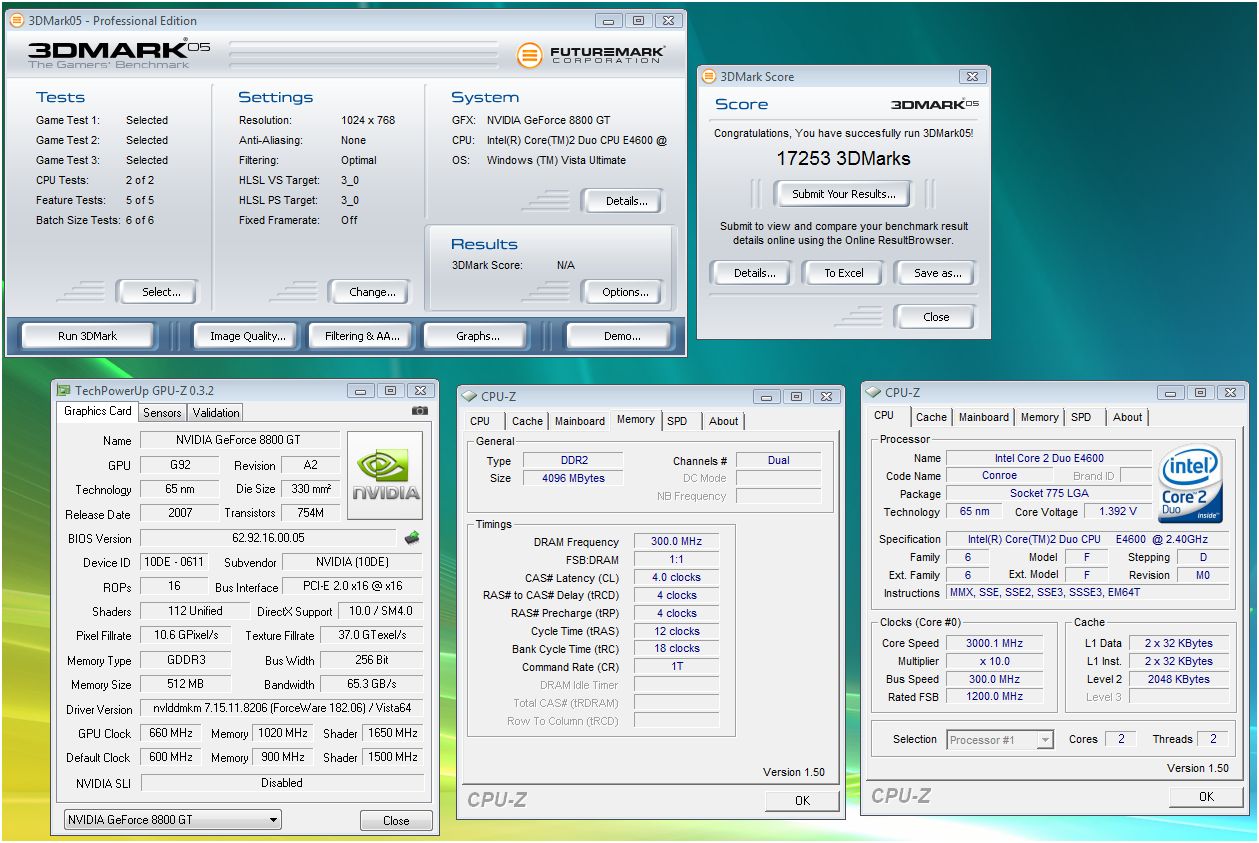Minimize the 3DMark05 main window
This screenshot has height=843, width=1259.
click(608, 20)
